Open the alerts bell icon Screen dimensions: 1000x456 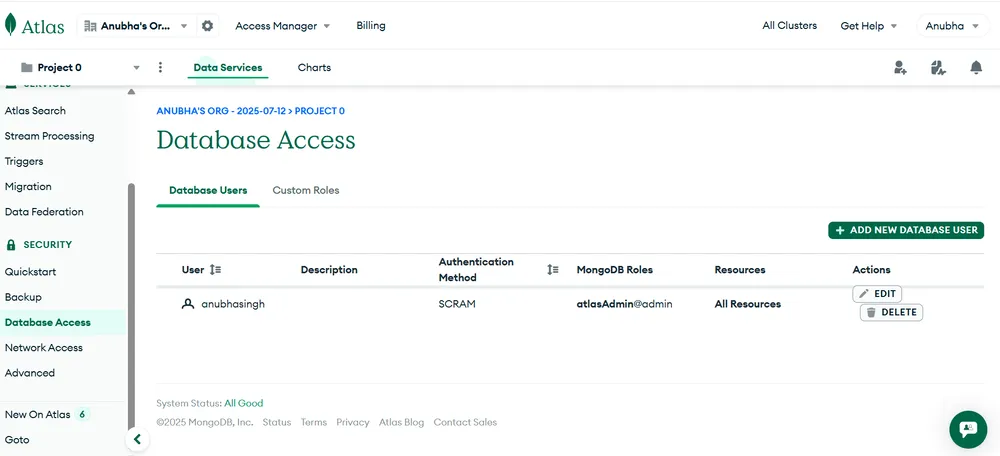coord(976,68)
